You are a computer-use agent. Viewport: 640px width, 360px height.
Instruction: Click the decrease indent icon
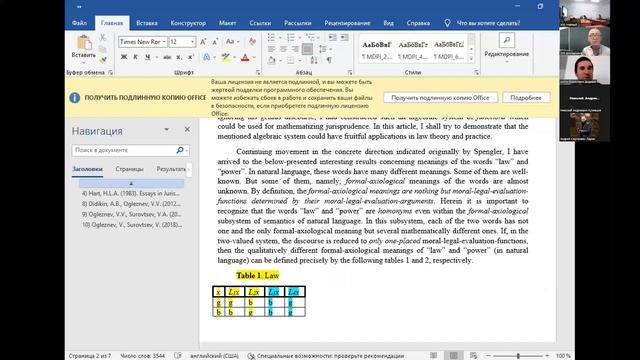point(333,38)
